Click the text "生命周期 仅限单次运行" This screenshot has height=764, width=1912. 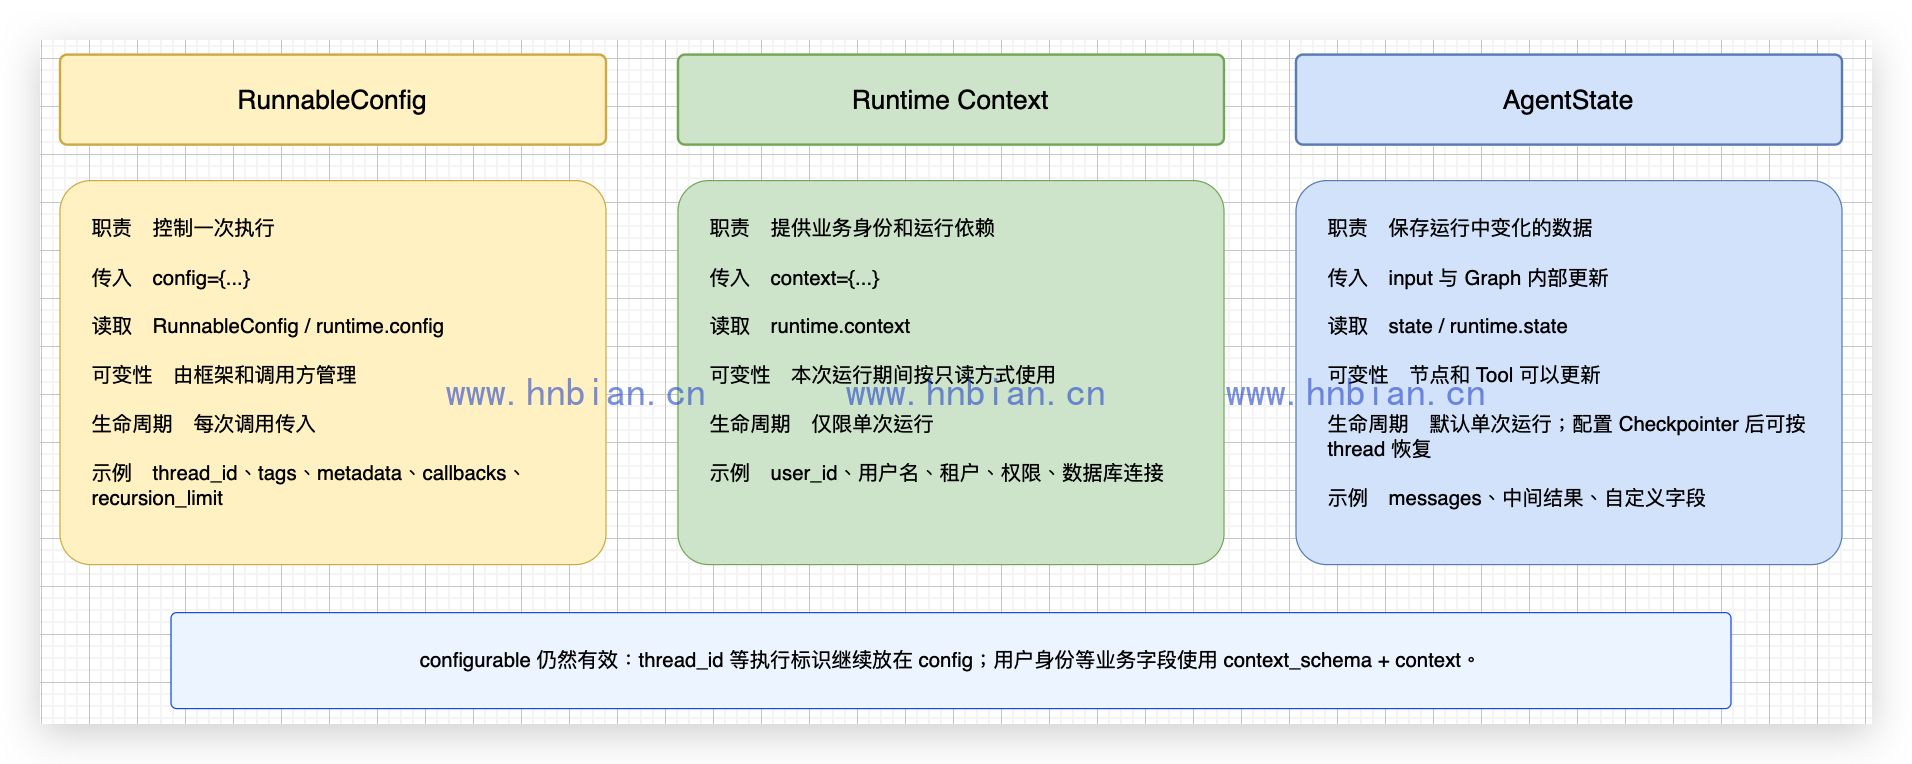pos(821,424)
